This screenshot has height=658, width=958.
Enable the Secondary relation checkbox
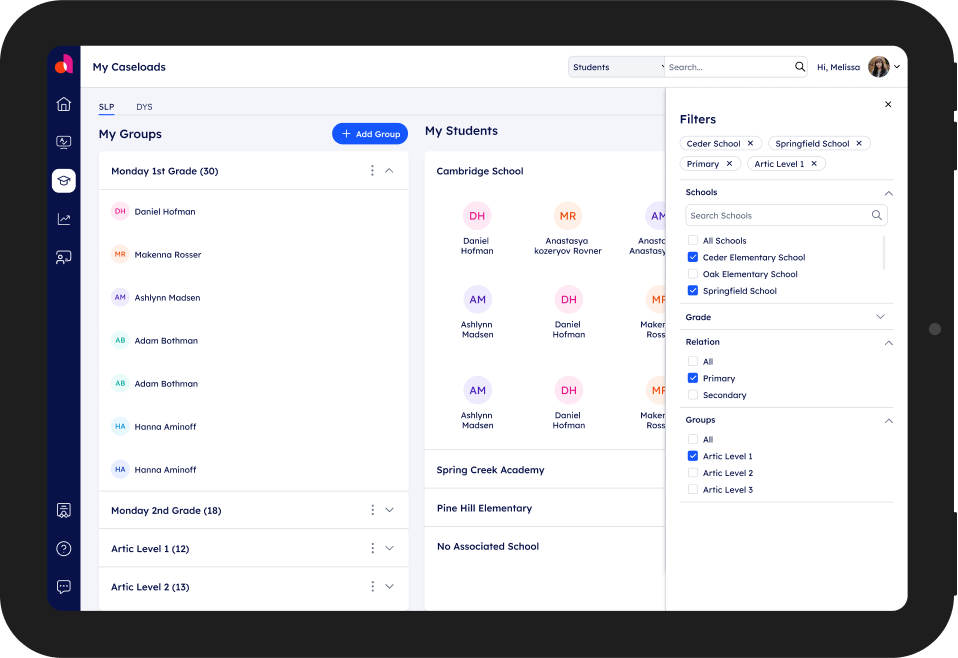click(693, 395)
